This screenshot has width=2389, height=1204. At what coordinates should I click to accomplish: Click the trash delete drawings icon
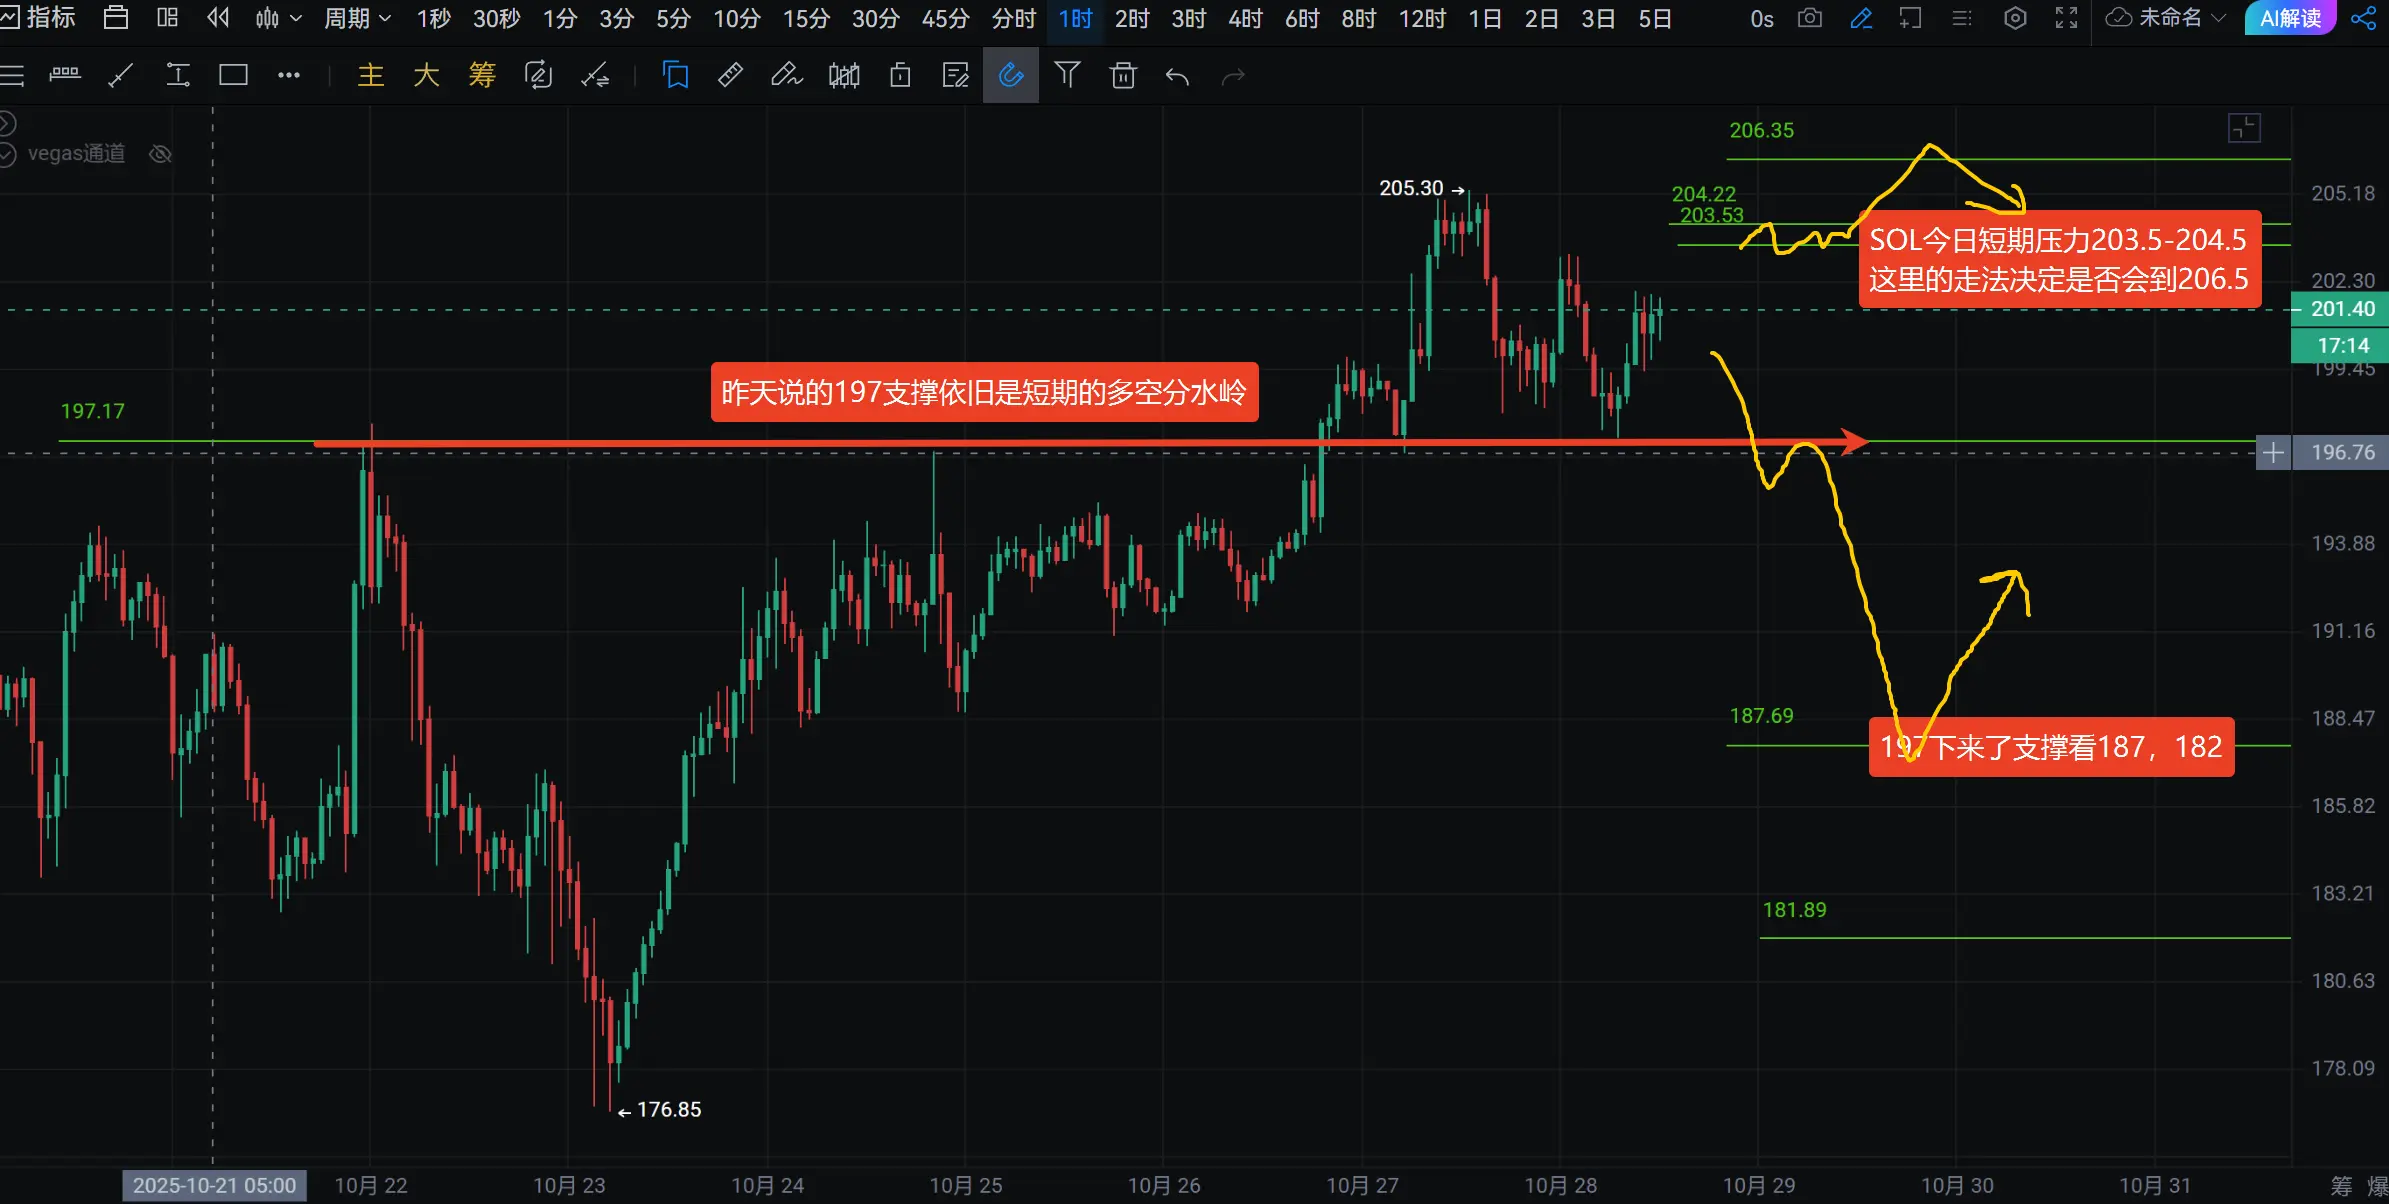tap(1123, 75)
